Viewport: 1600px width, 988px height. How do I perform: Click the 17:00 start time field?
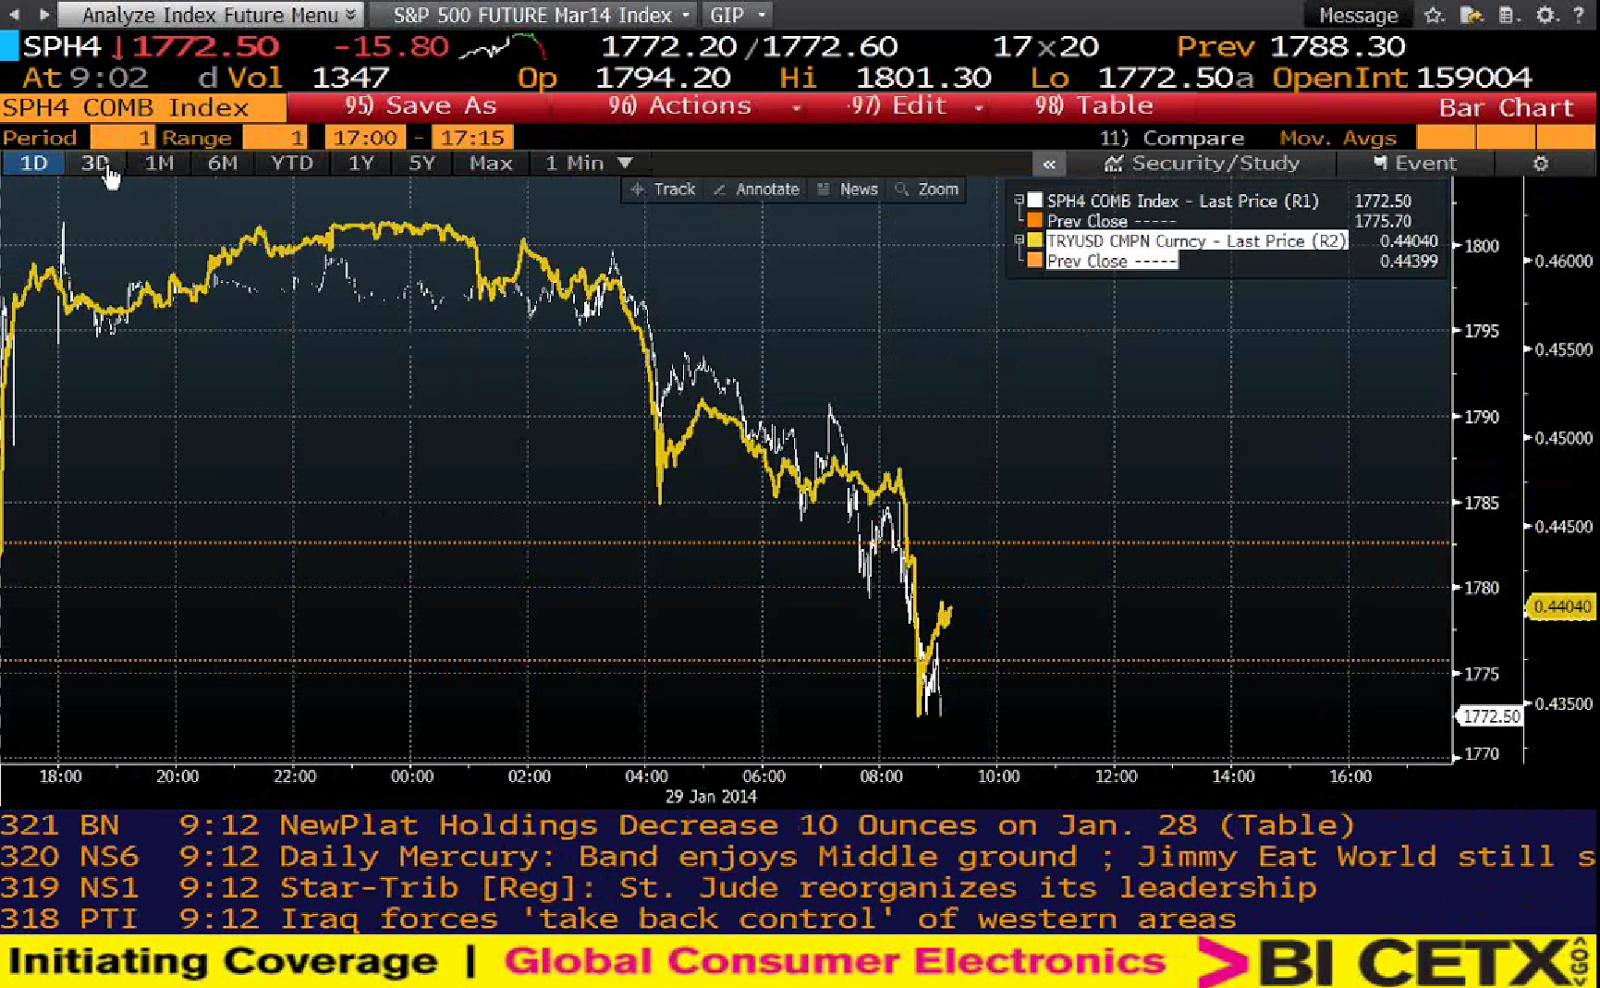click(366, 138)
